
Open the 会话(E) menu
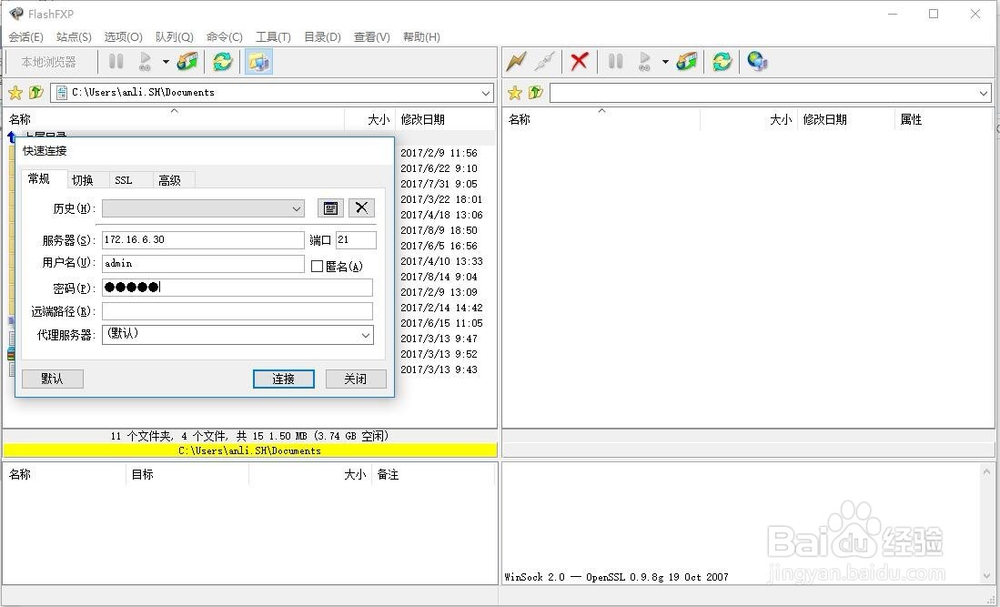(26, 37)
